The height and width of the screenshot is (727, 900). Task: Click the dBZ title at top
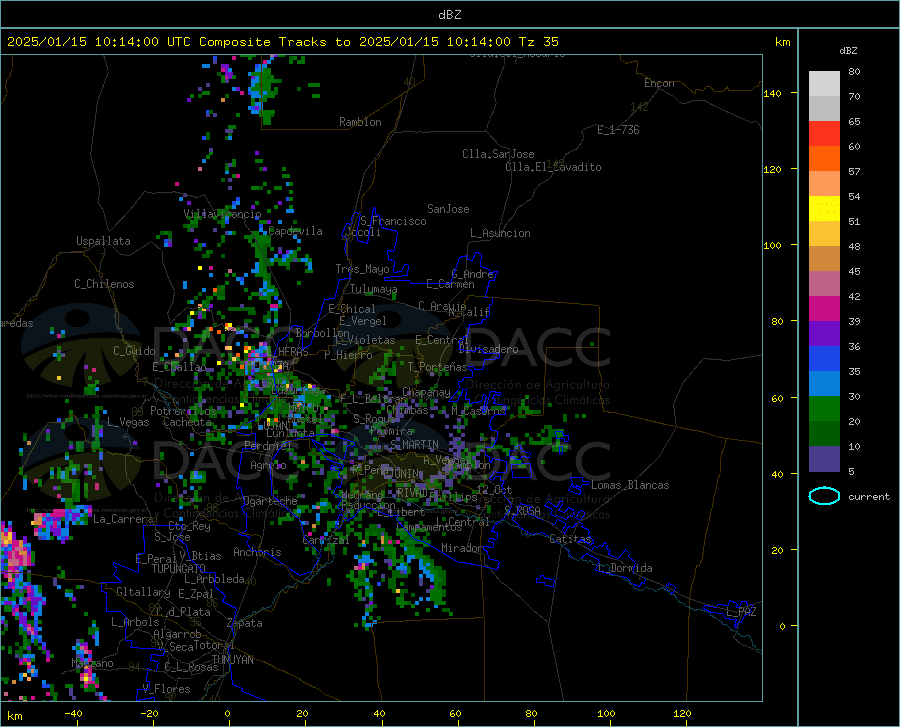(449, 15)
